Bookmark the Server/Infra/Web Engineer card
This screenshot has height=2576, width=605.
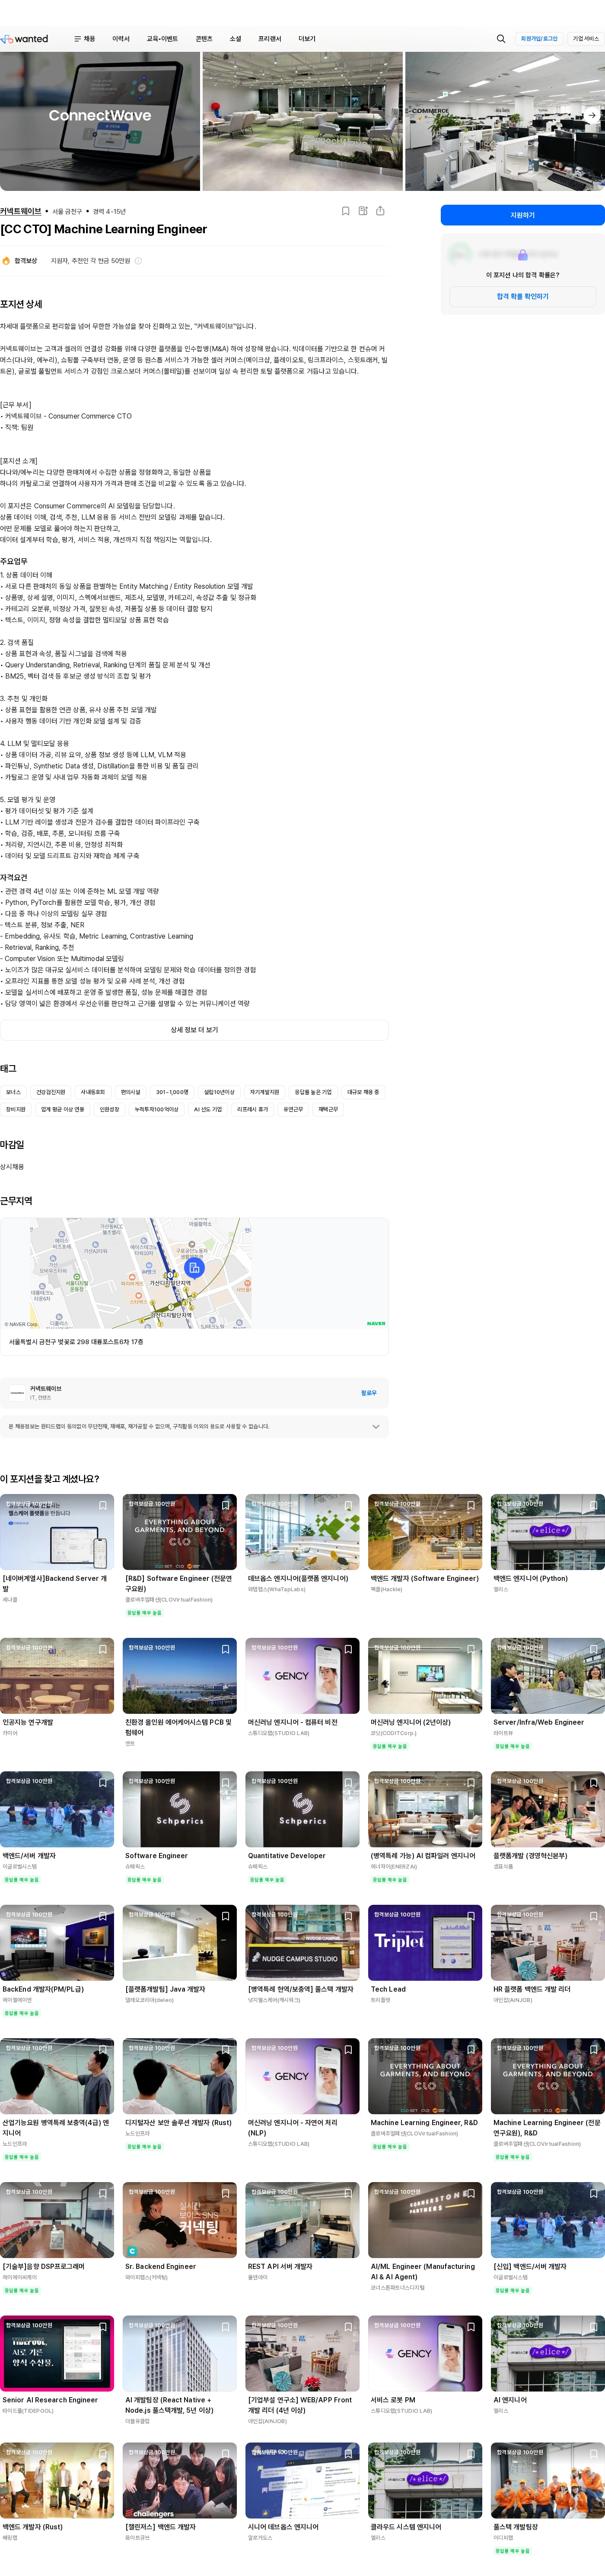[594, 1649]
